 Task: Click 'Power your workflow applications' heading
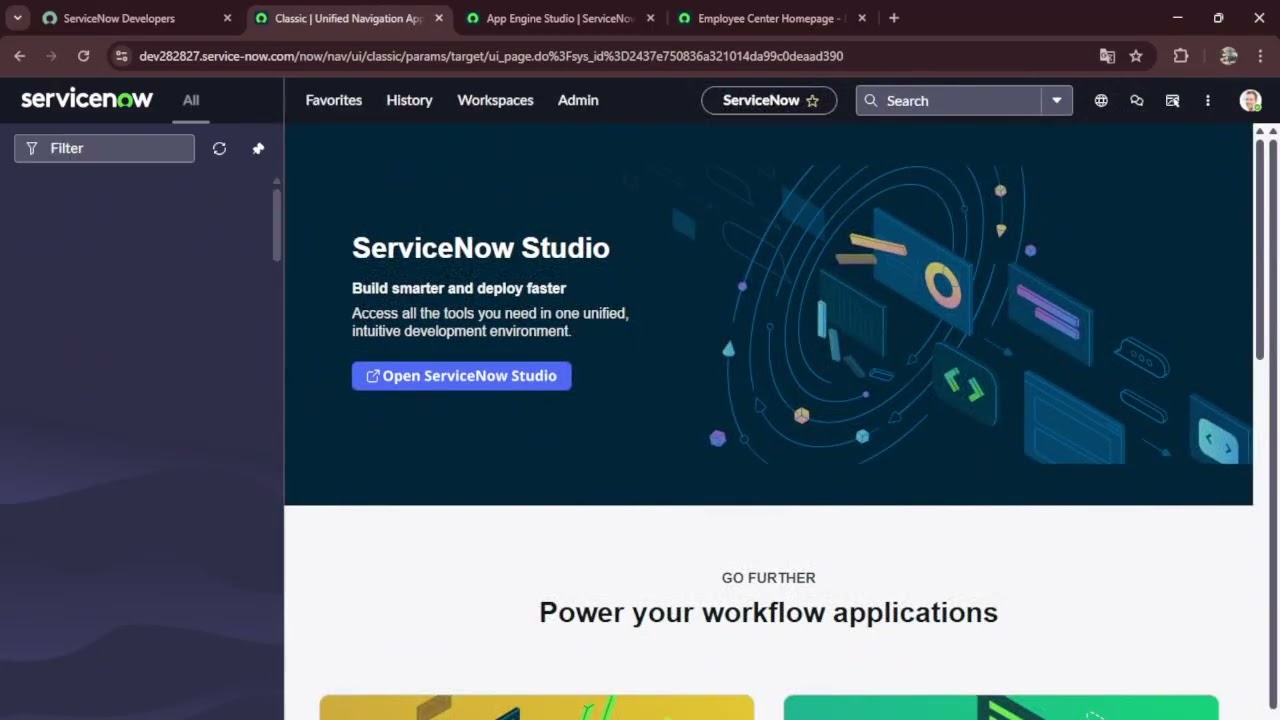768,612
